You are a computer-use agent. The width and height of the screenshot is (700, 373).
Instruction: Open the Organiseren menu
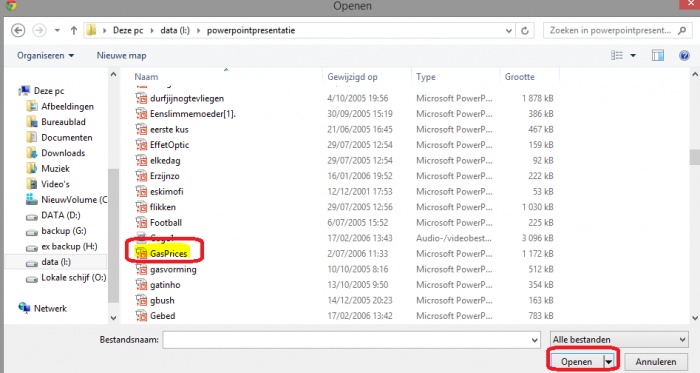click(46, 56)
